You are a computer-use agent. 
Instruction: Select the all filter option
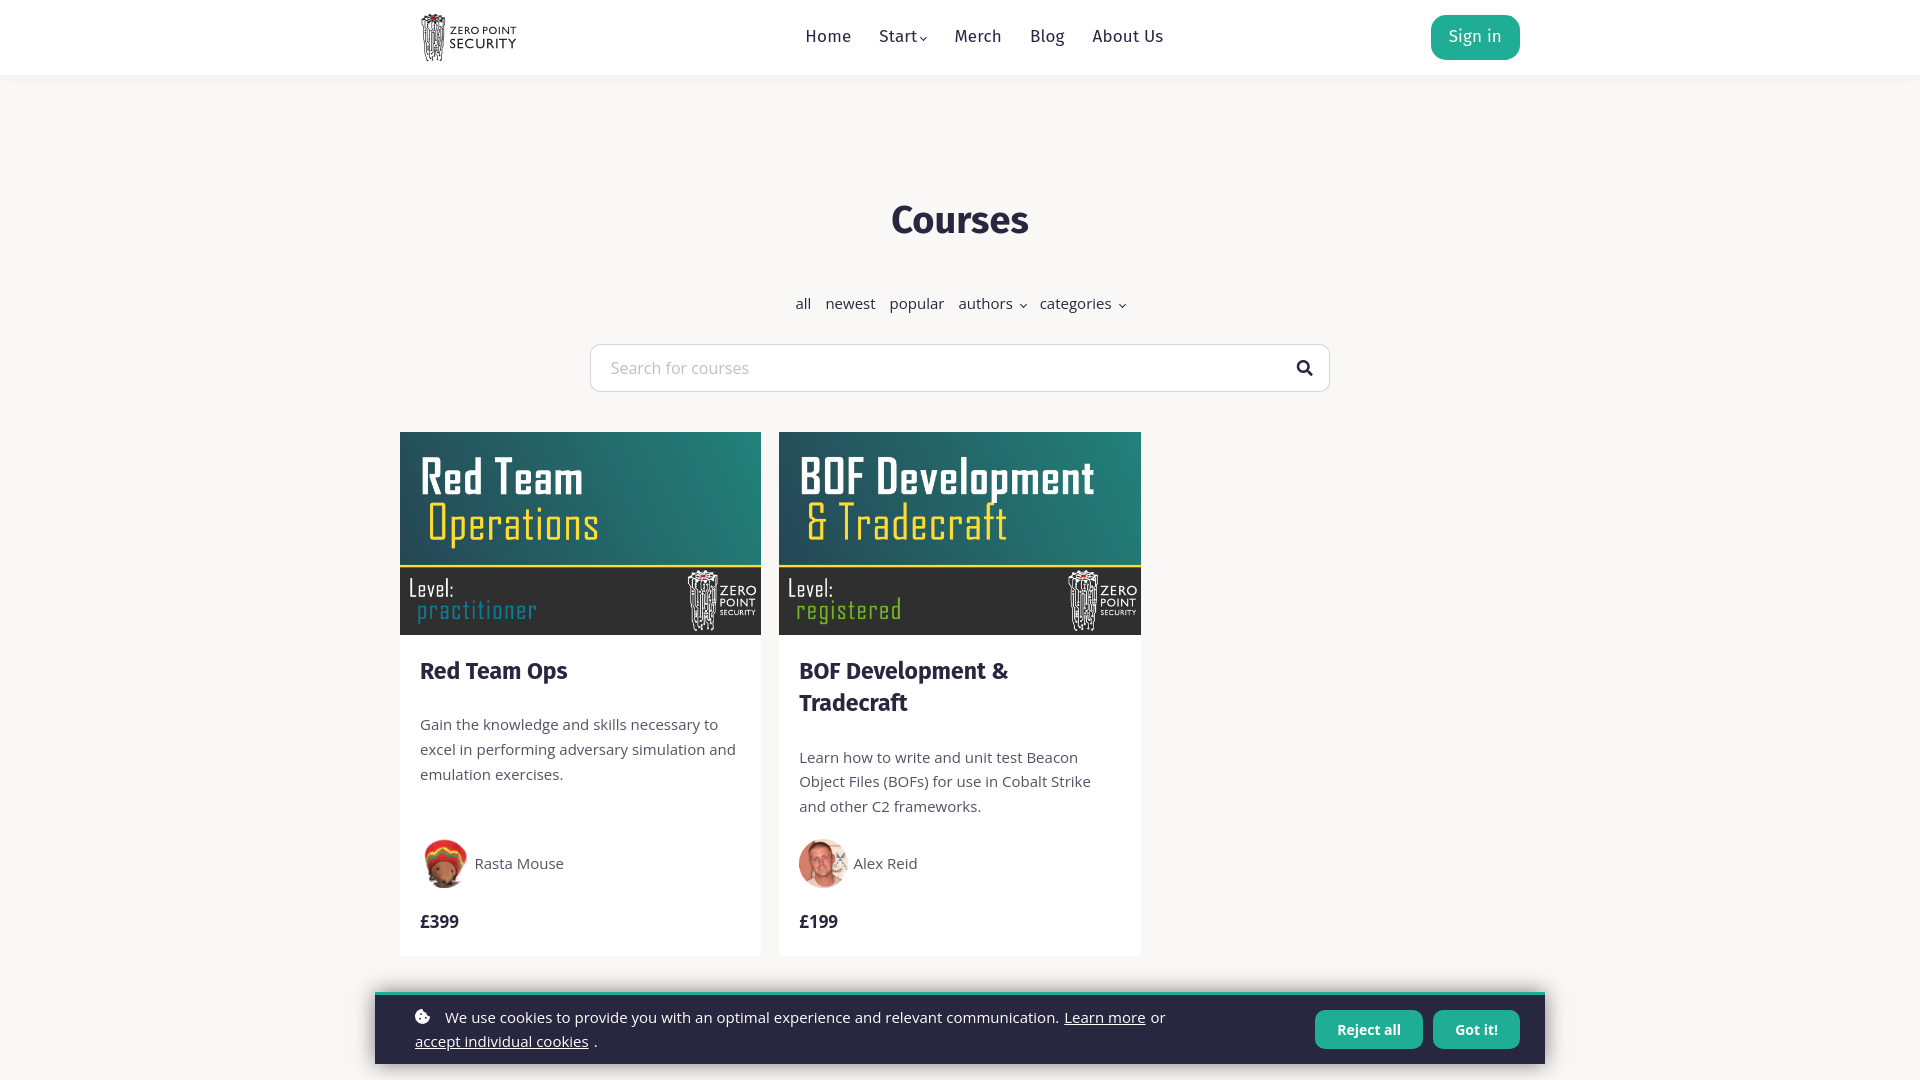point(803,304)
